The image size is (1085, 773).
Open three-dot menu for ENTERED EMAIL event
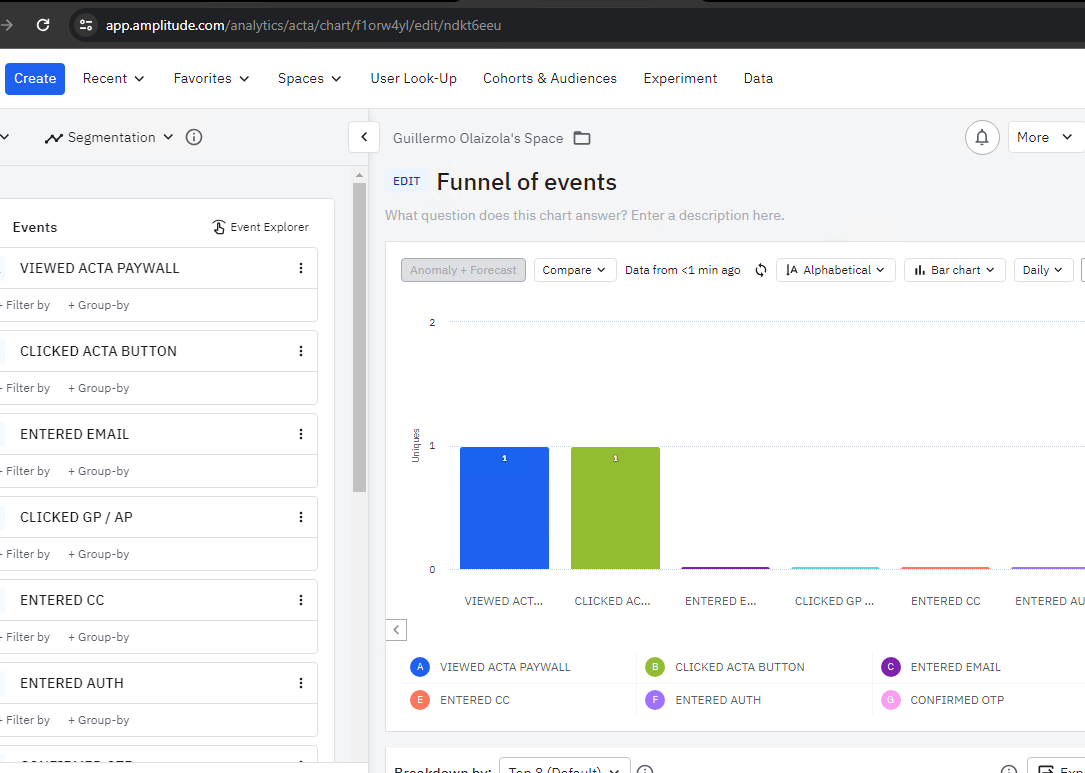[301, 434]
